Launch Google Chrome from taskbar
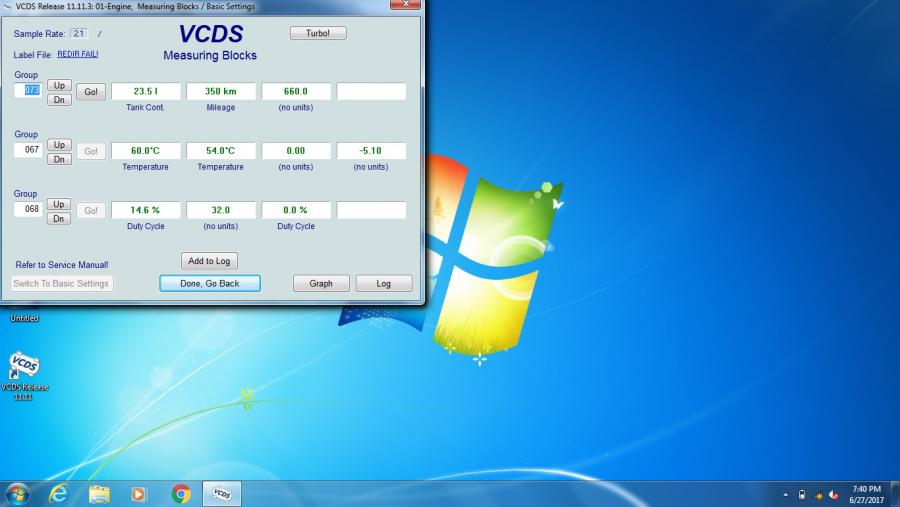The width and height of the screenshot is (900, 507). [181, 493]
